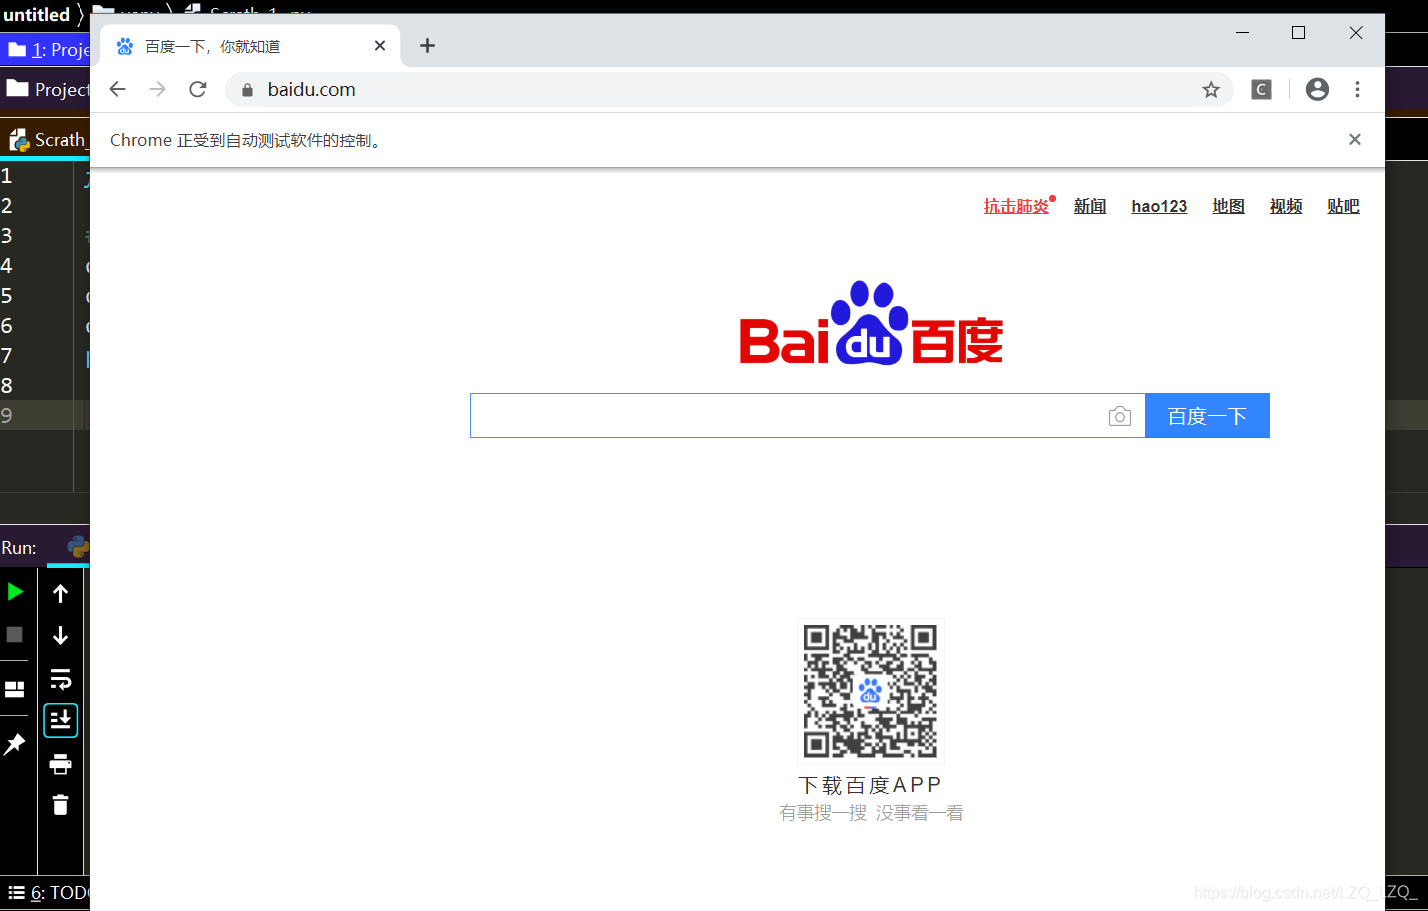Click the camera image-search icon
This screenshot has width=1428, height=911.
click(x=1120, y=416)
